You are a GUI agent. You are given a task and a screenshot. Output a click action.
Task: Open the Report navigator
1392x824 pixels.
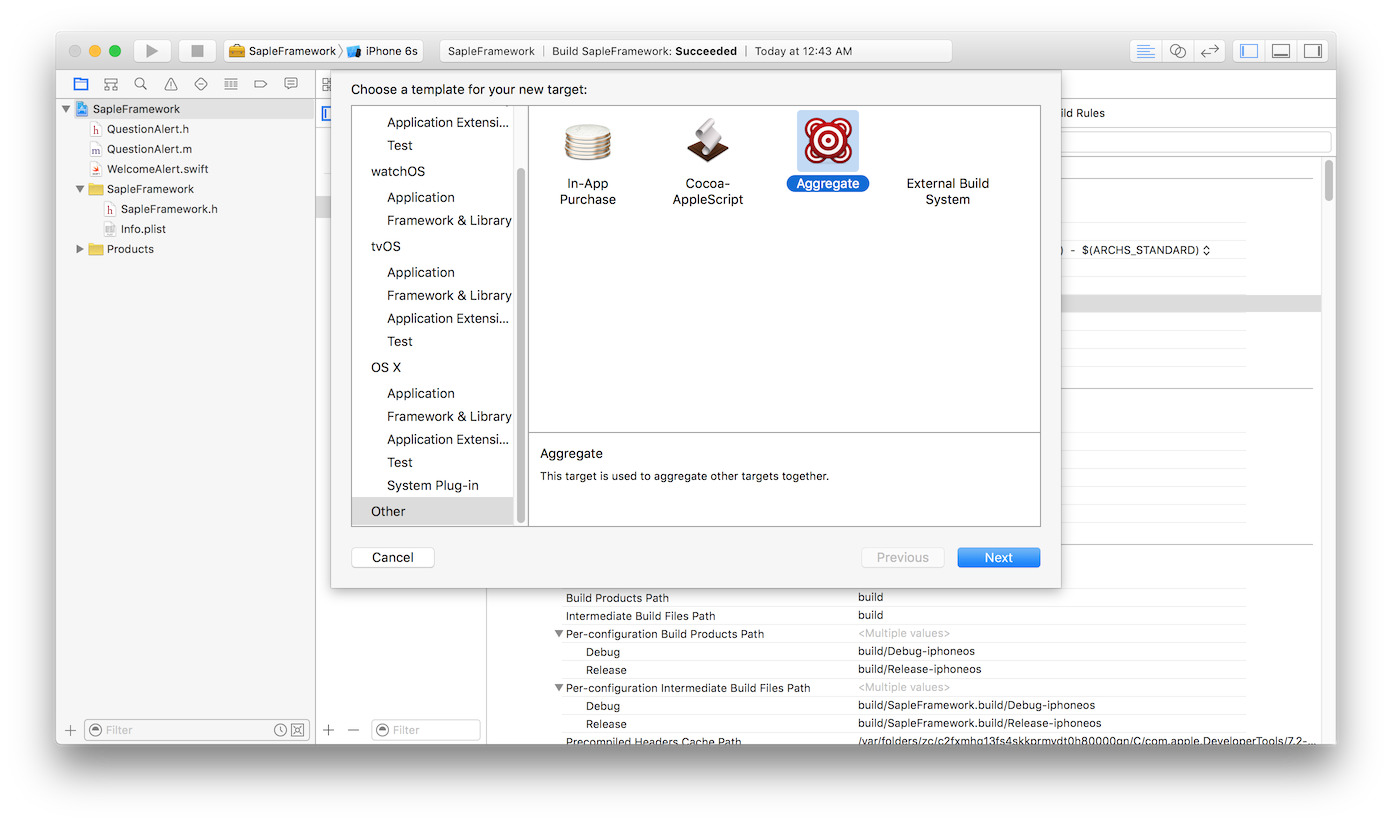pyautogui.click(x=291, y=84)
